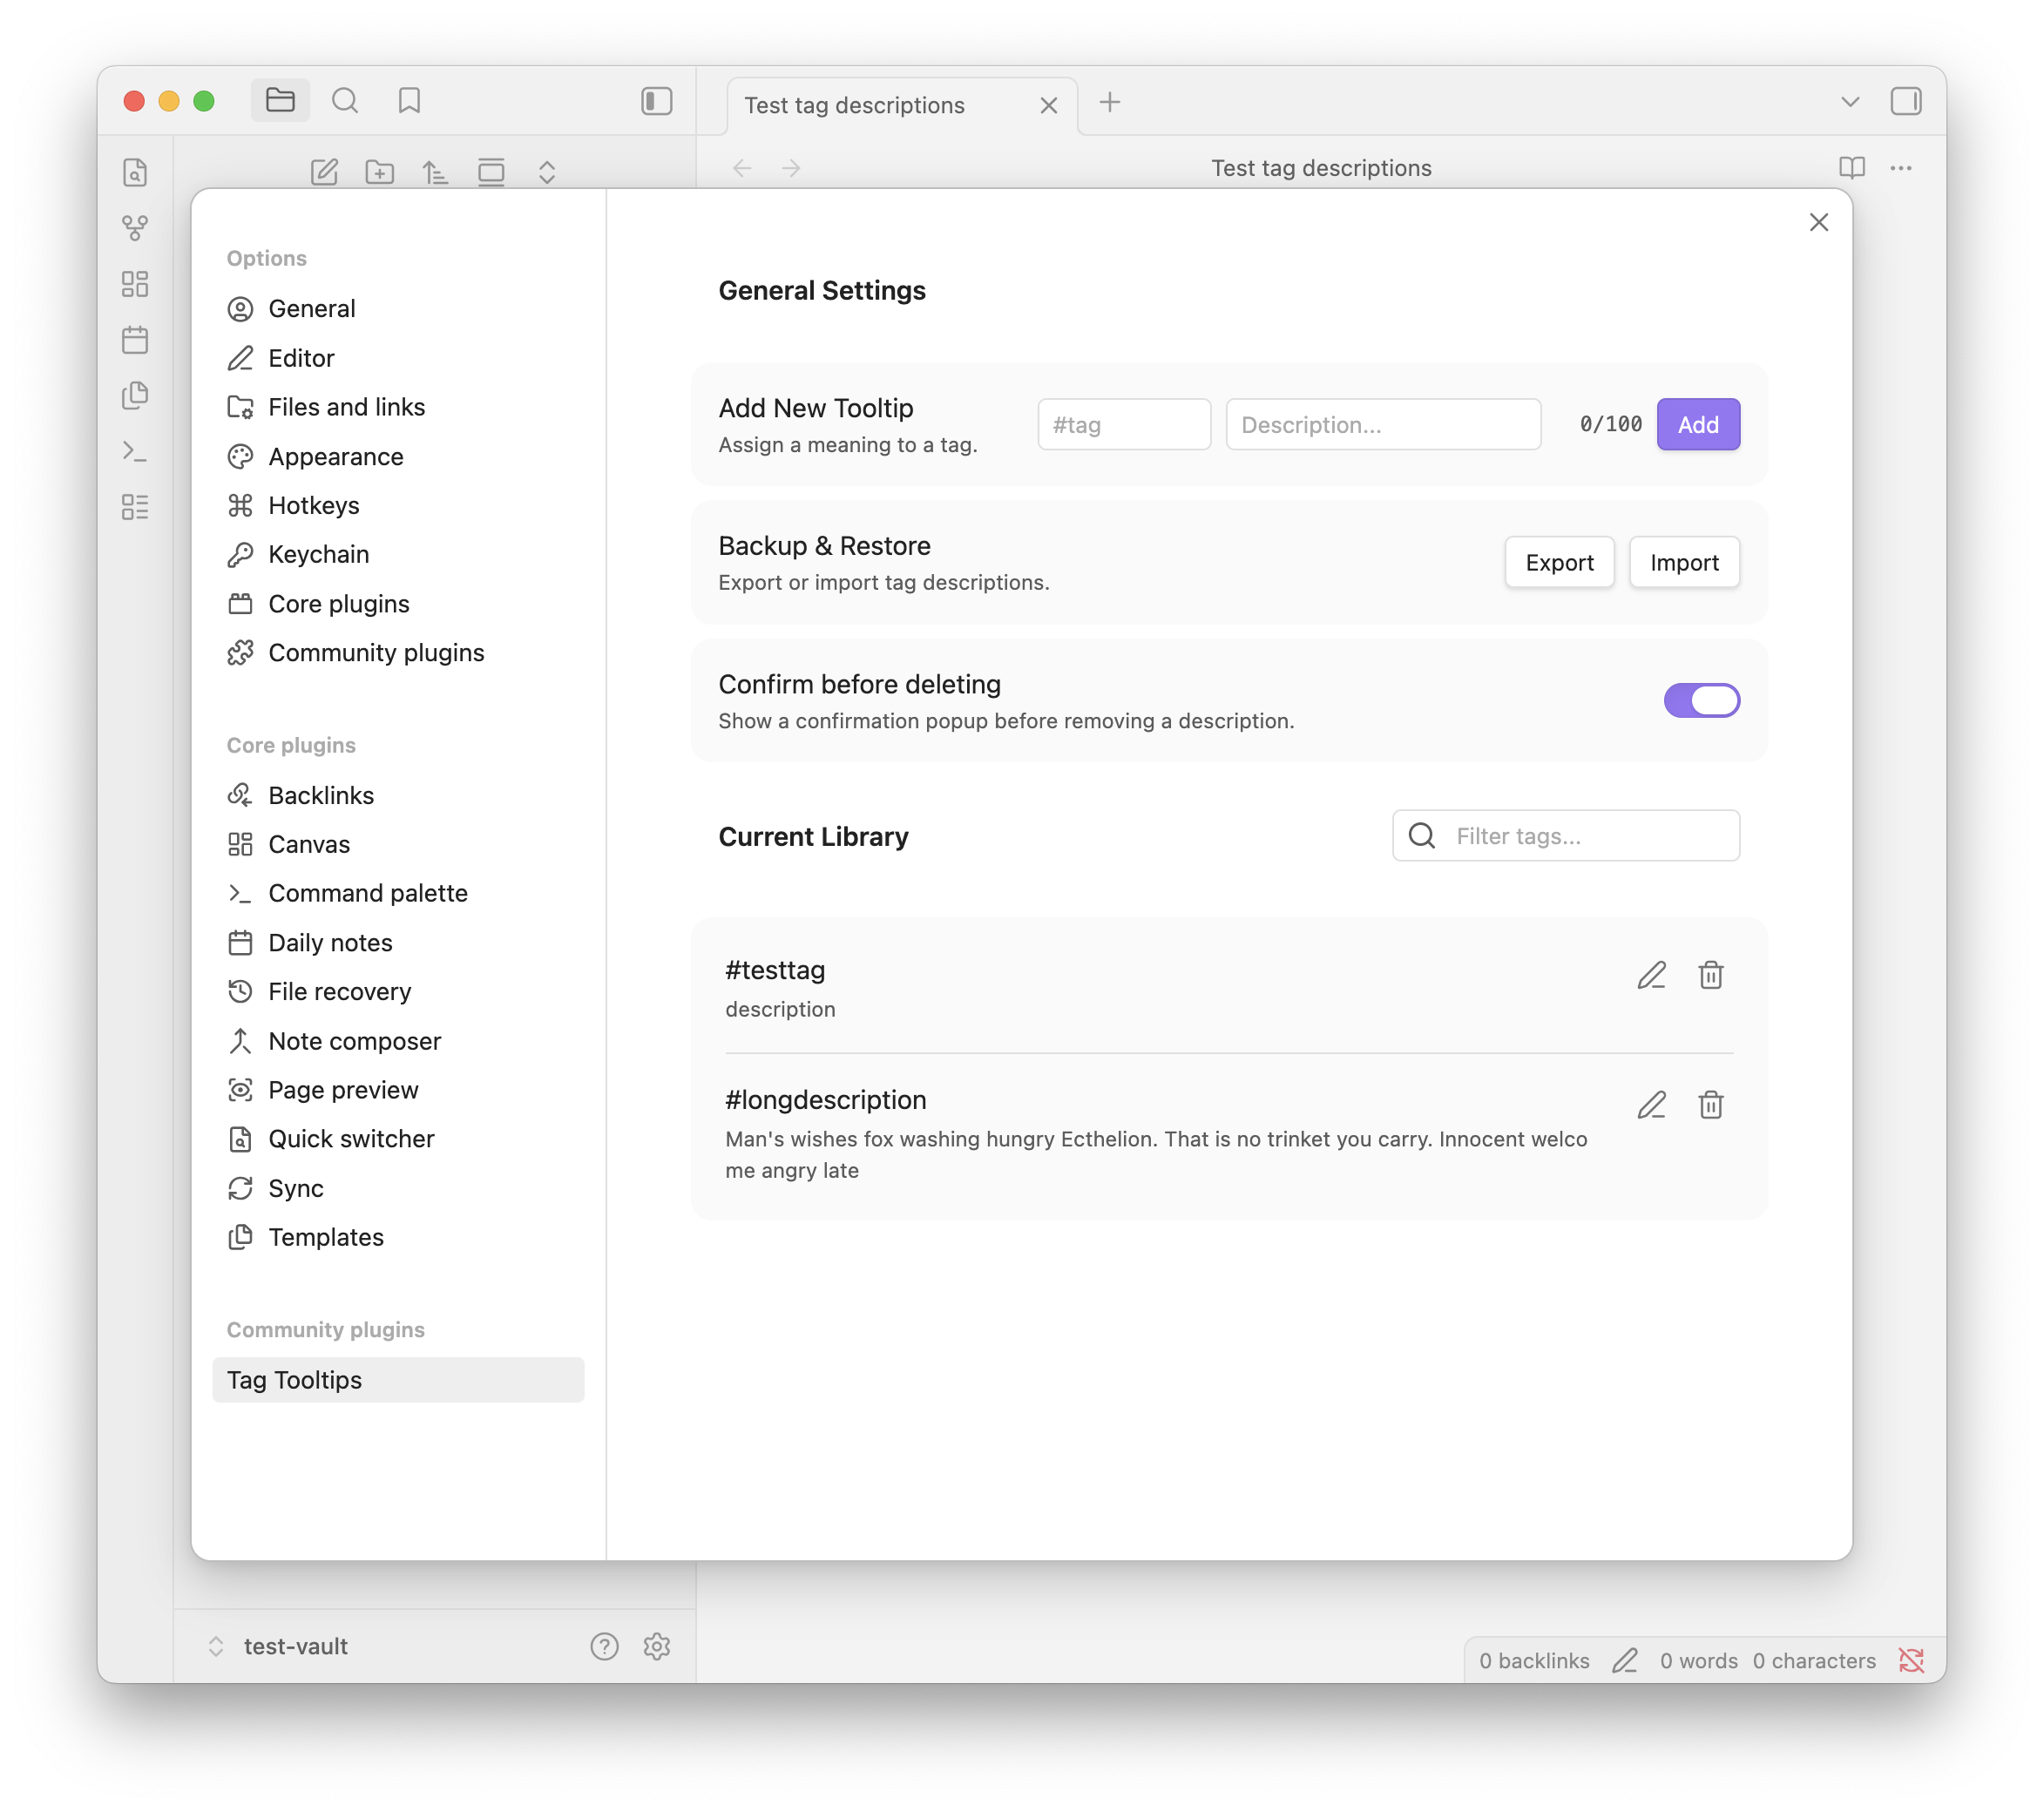Click the Export button
Viewport: 2044px width, 1812px height.
point(1559,563)
